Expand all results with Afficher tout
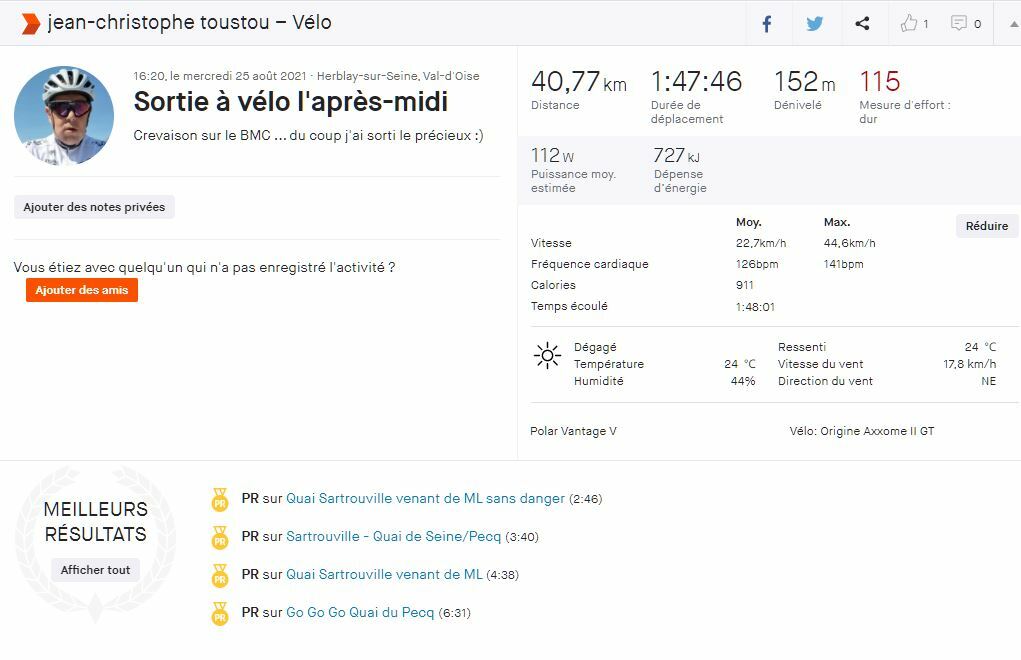Viewport: 1021px width, 660px height. tap(95, 570)
